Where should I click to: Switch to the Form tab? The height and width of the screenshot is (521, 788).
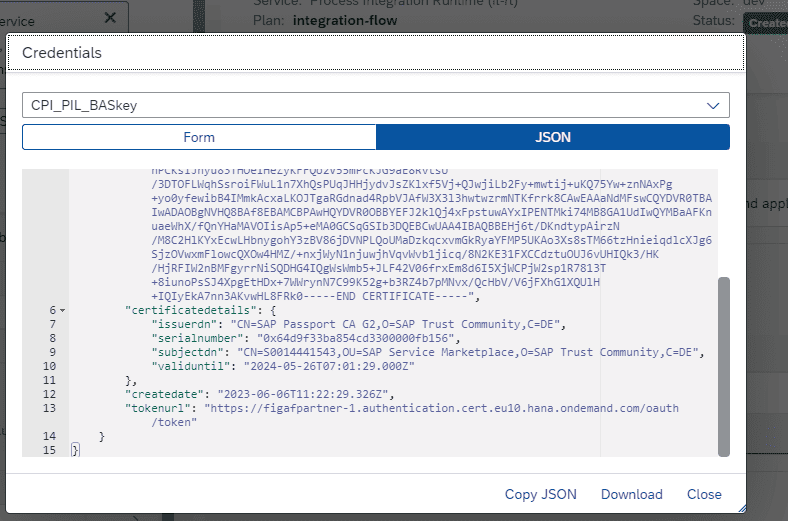pyautogui.click(x=199, y=137)
